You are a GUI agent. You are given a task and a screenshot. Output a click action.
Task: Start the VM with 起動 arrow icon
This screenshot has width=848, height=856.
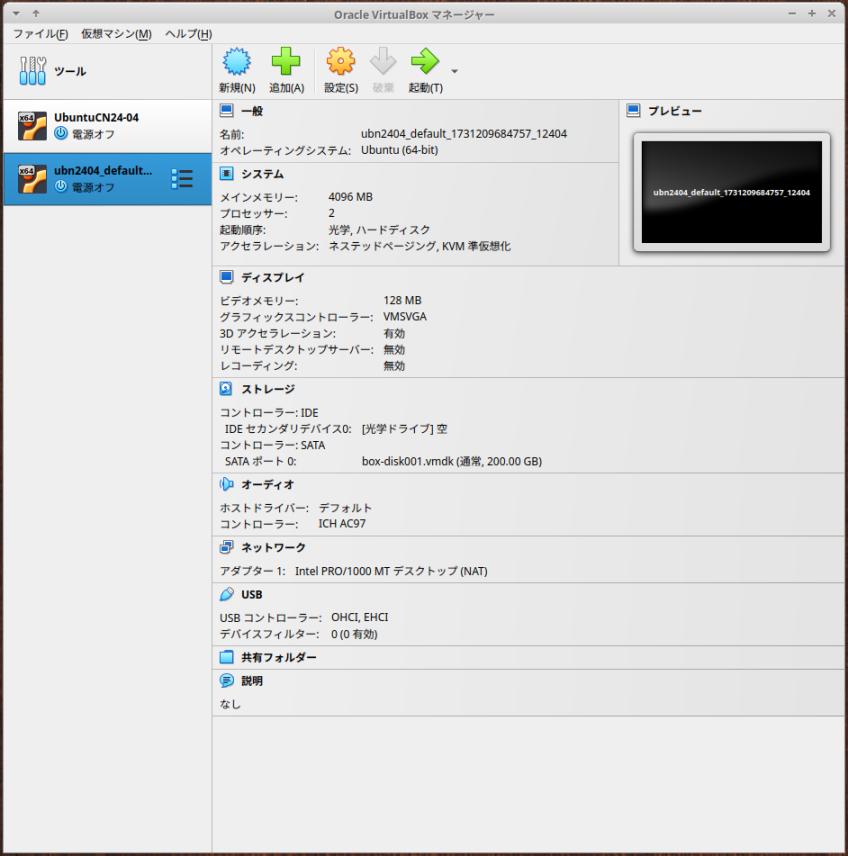pyautogui.click(x=425, y=61)
